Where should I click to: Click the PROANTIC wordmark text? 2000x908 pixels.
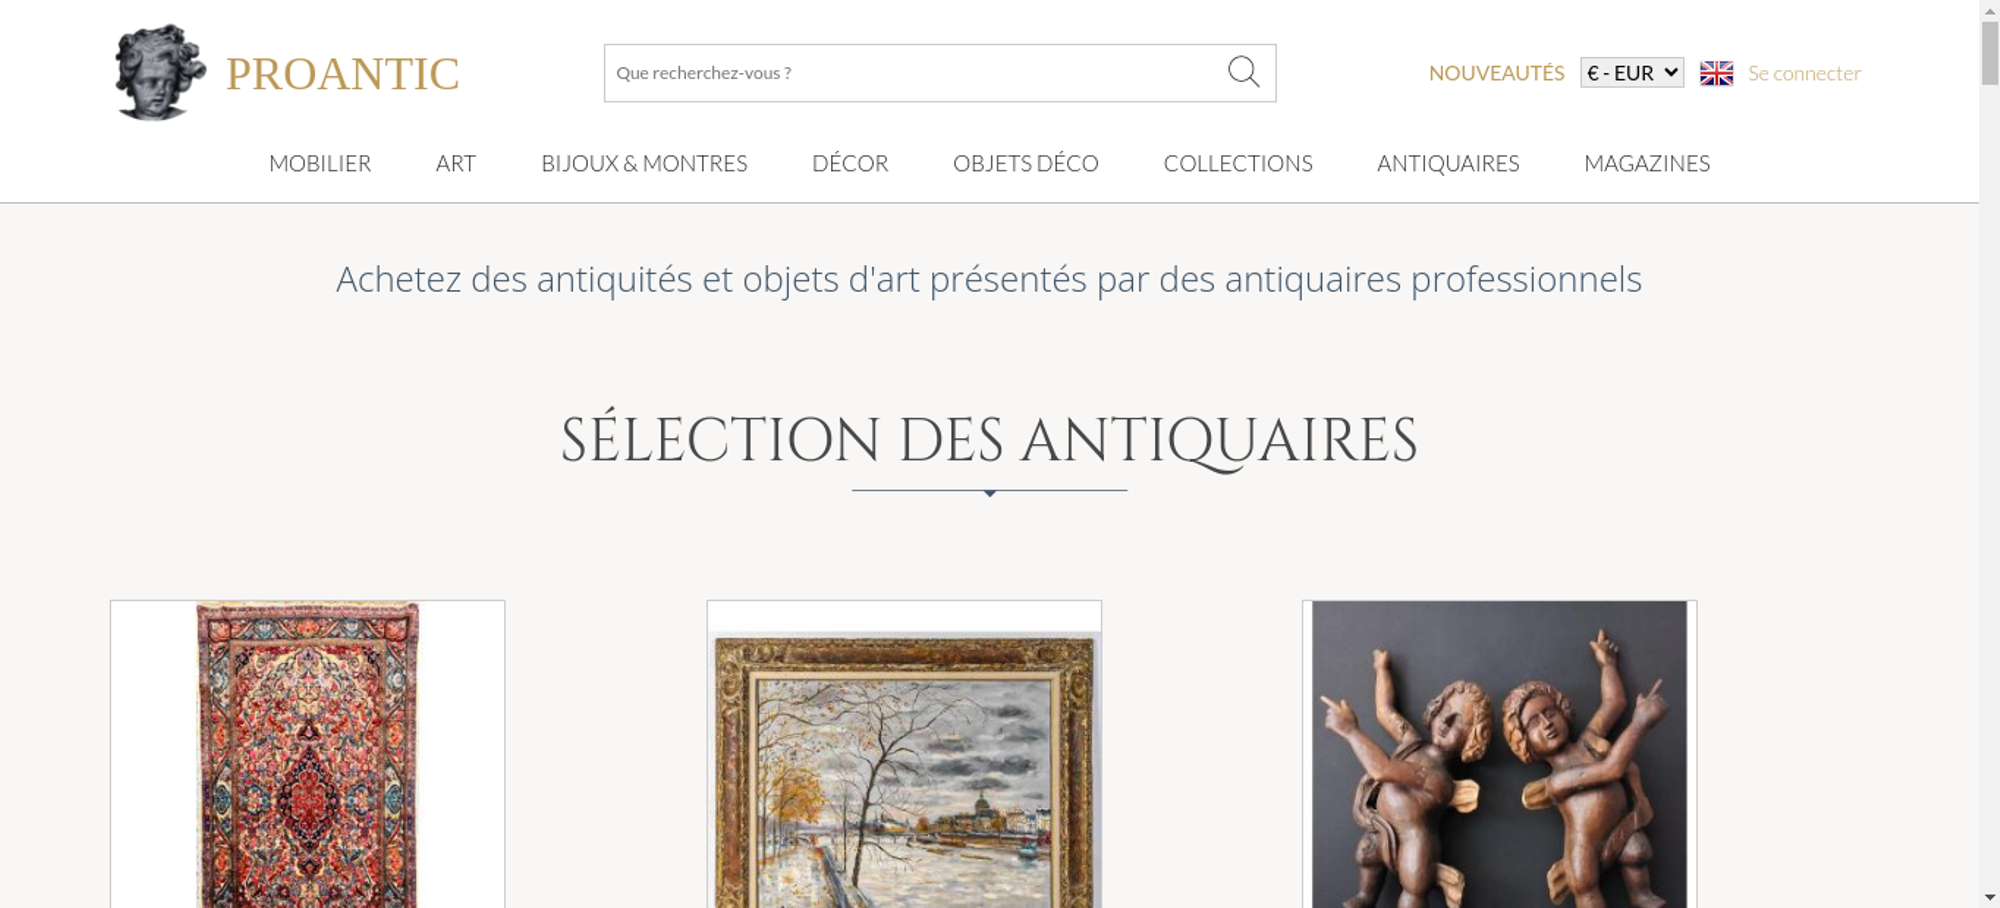pyautogui.click(x=342, y=74)
